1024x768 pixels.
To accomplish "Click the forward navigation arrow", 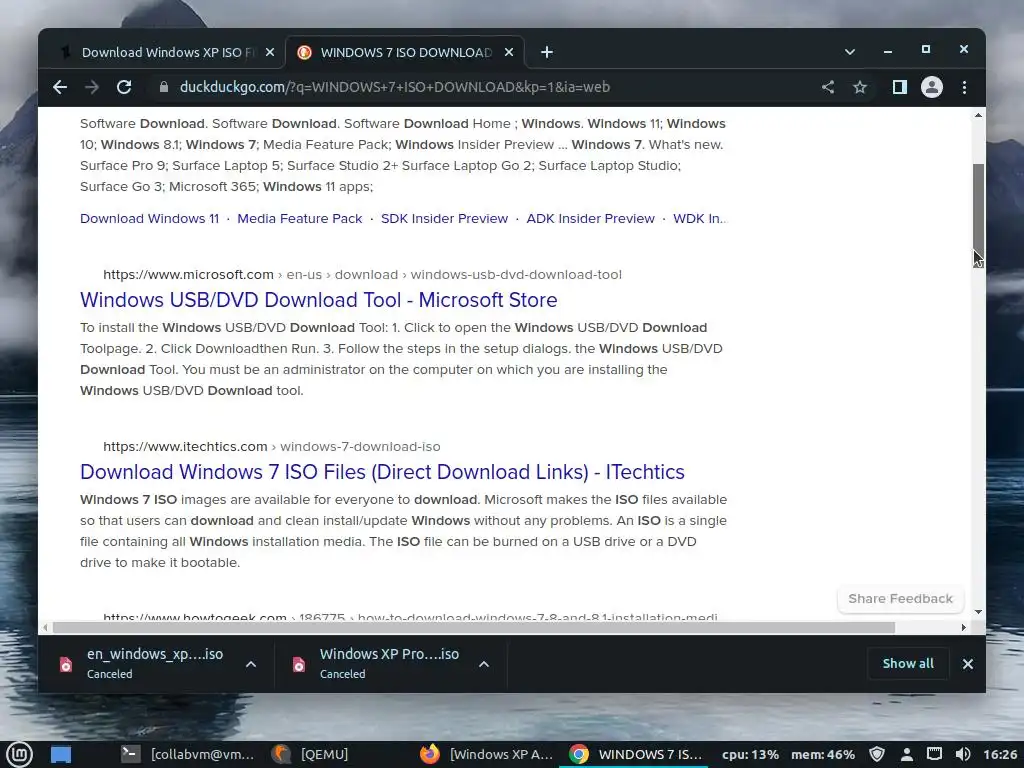I will point(92,87).
